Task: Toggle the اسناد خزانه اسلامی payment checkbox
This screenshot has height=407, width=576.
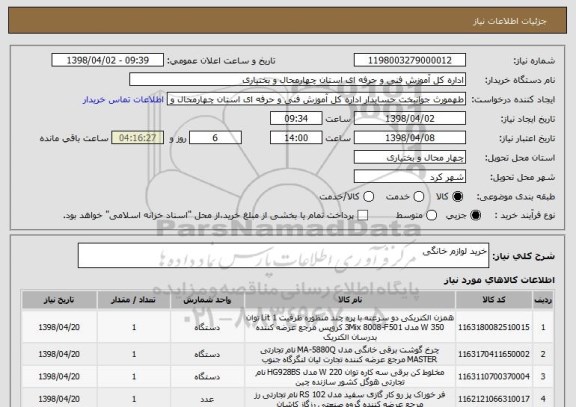Action: (363, 215)
